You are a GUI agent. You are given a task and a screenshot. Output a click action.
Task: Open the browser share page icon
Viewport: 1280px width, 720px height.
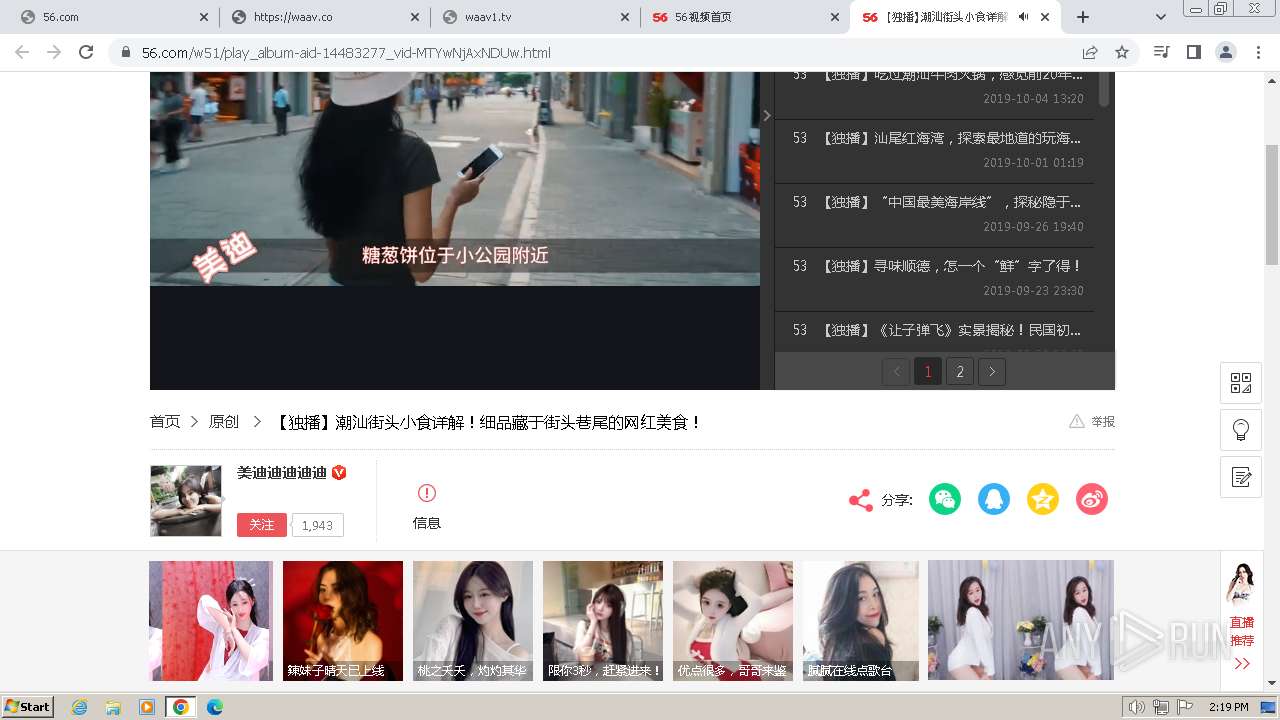coord(1090,52)
